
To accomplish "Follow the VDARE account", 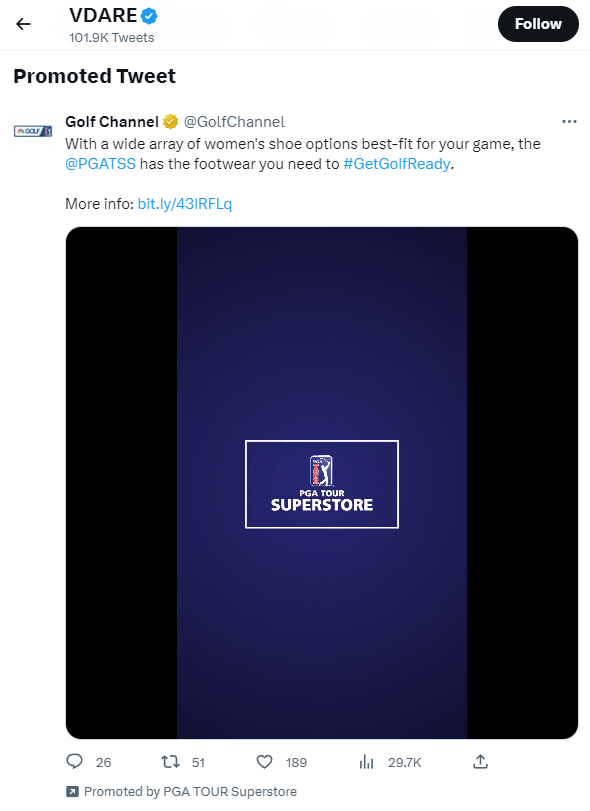I will [x=538, y=23].
